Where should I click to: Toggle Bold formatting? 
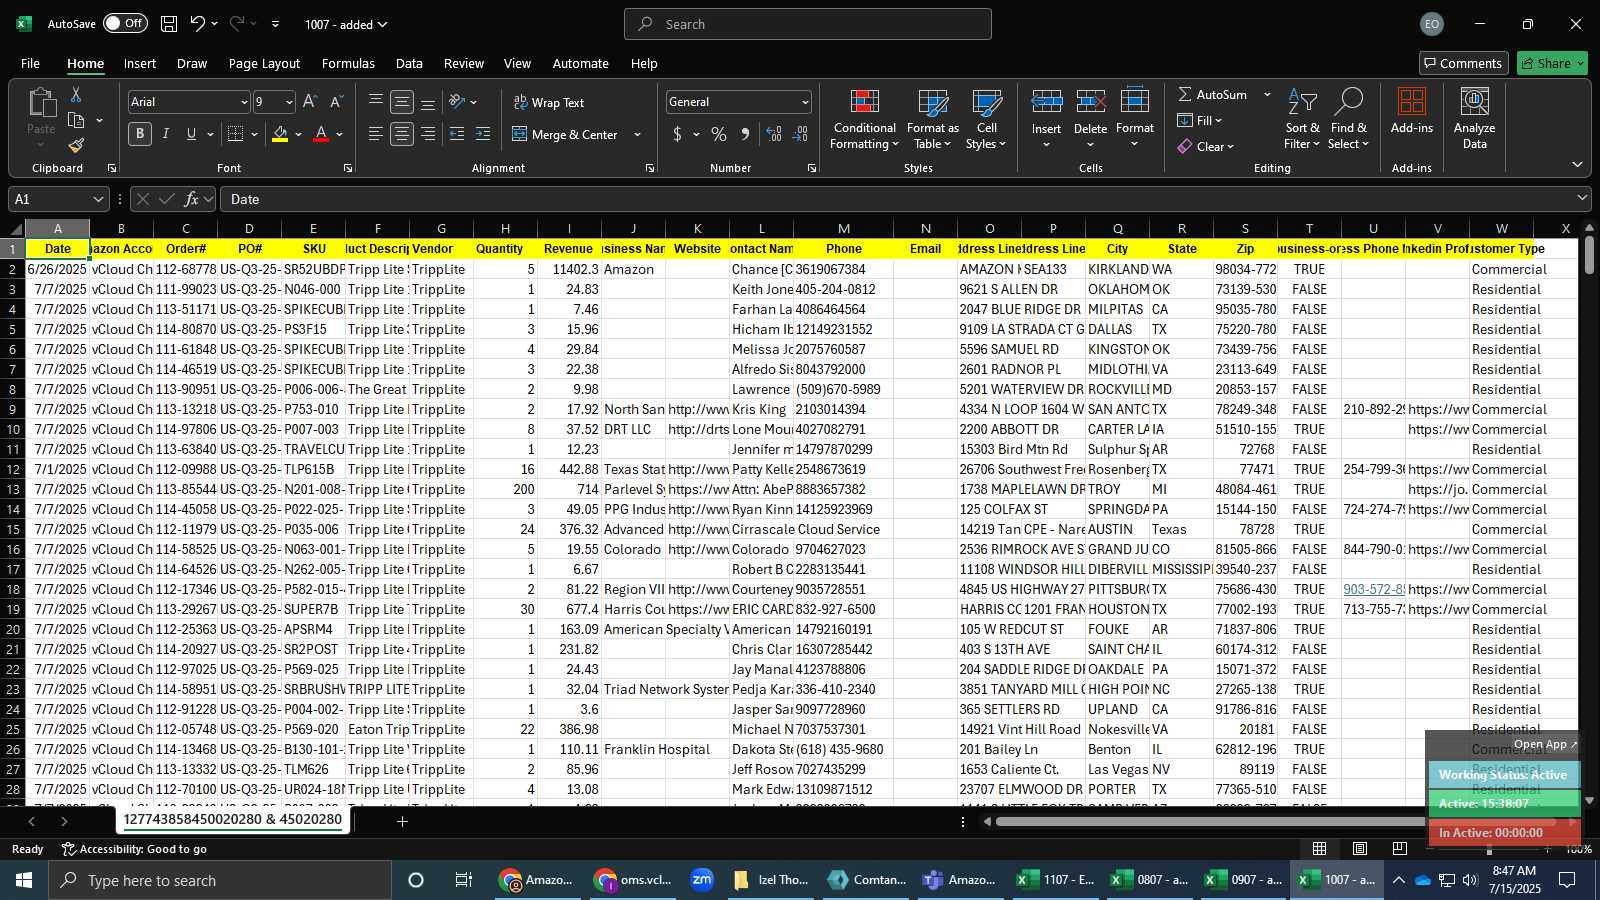pos(140,134)
